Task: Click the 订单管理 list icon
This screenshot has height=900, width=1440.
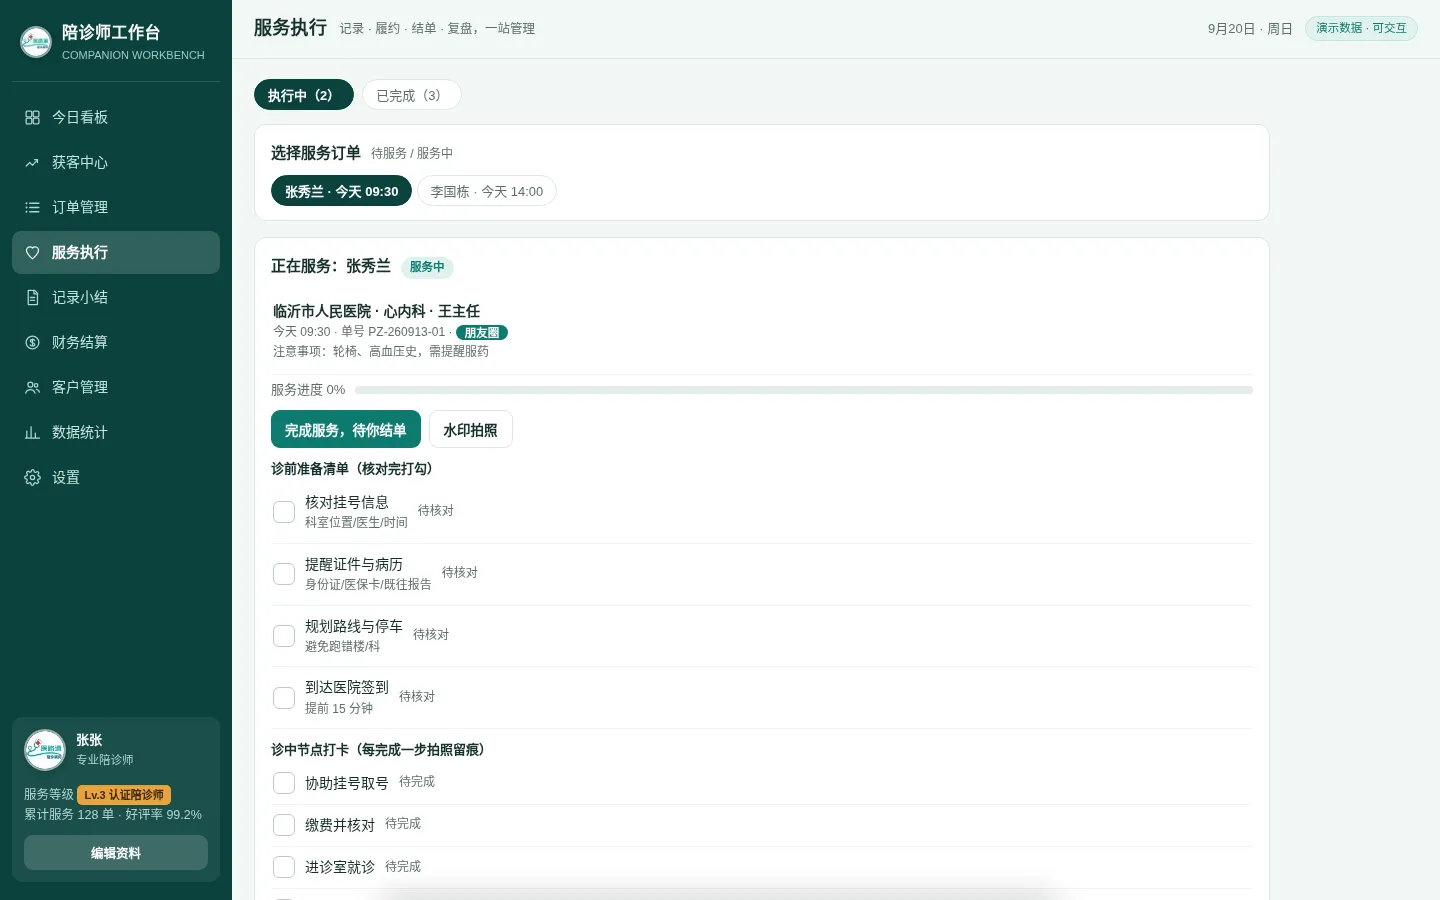Action: [x=32, y=207]
